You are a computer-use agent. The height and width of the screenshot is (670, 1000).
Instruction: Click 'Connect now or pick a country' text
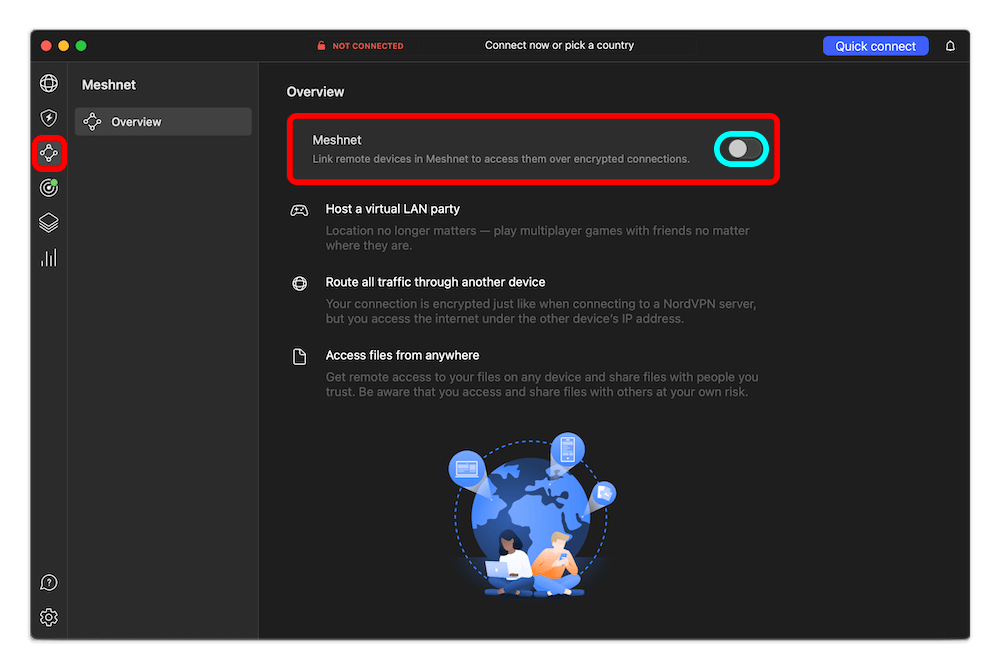click(x=559, y=45)
